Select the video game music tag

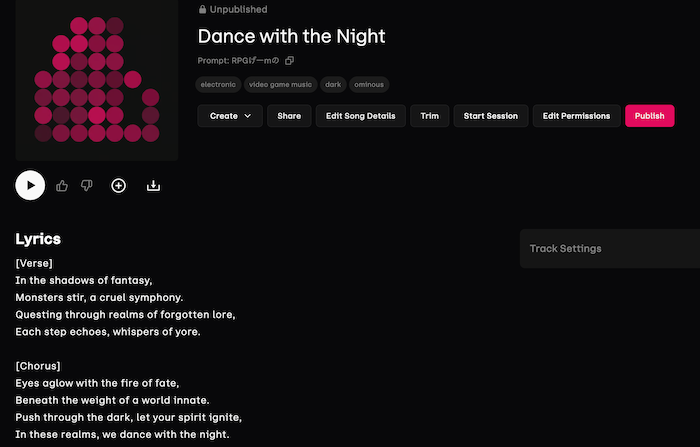(x=279, y=85)
